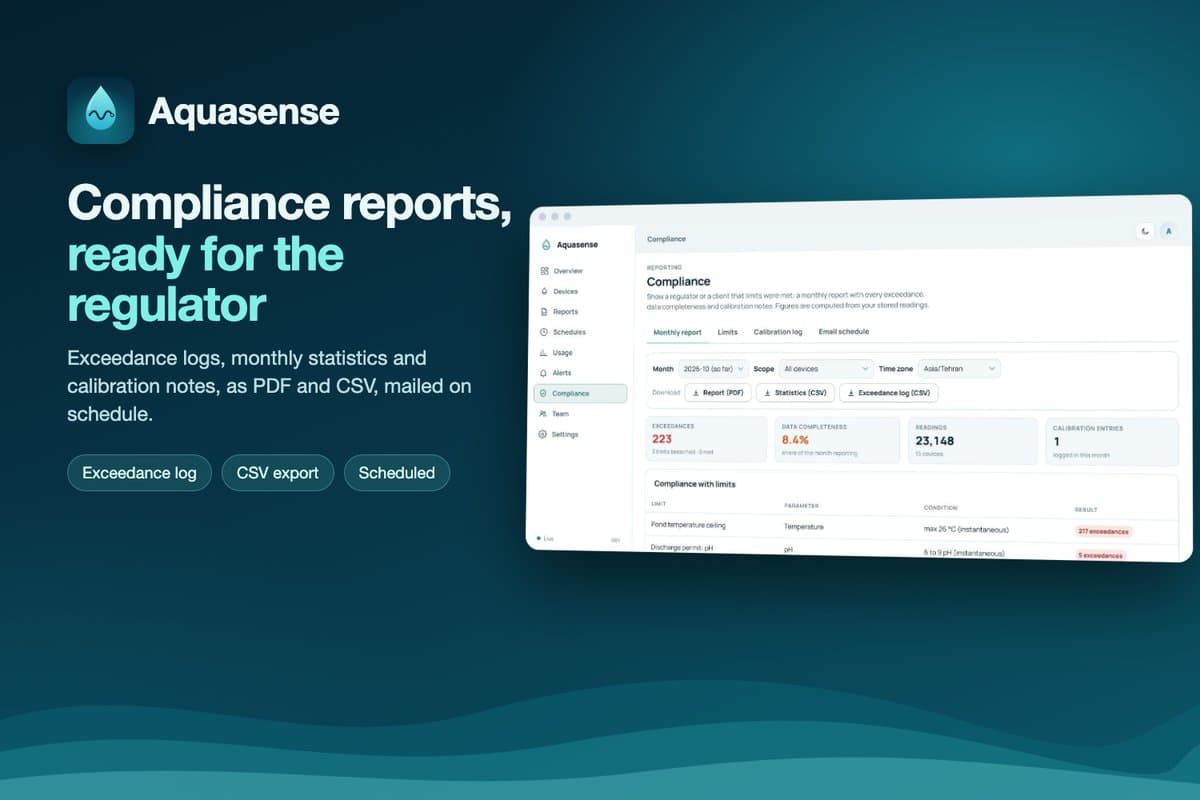Download the Exceedance log (CSV)
Screen dimensions: 1200x800
(888, 393)
